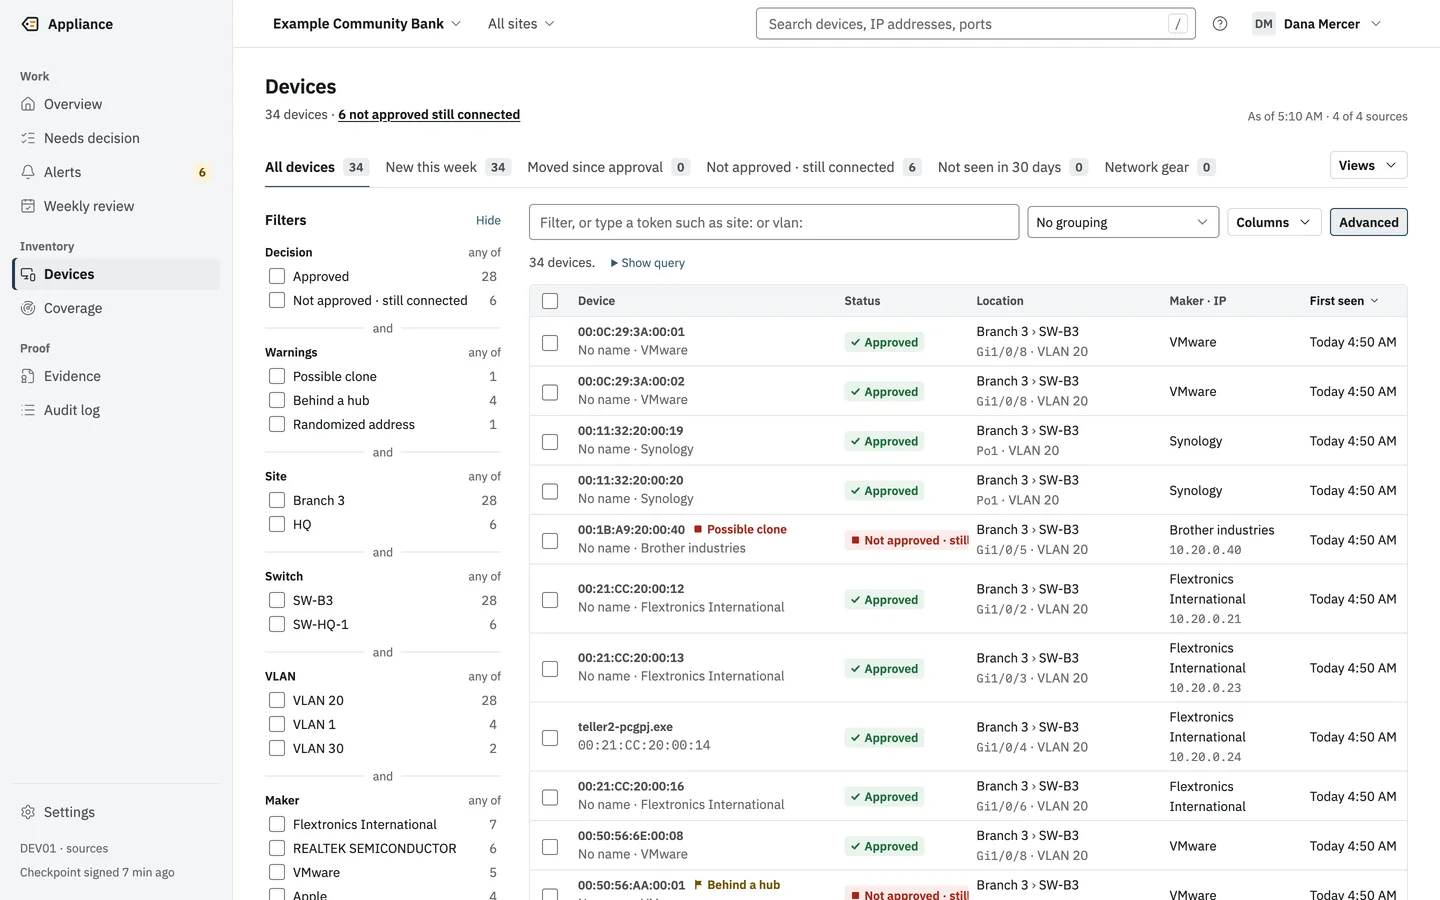The width and height of the screenshot is (1440, 900).
Task: Open the Example Community Bank dropdown
Action: click(x=367, y=24)
